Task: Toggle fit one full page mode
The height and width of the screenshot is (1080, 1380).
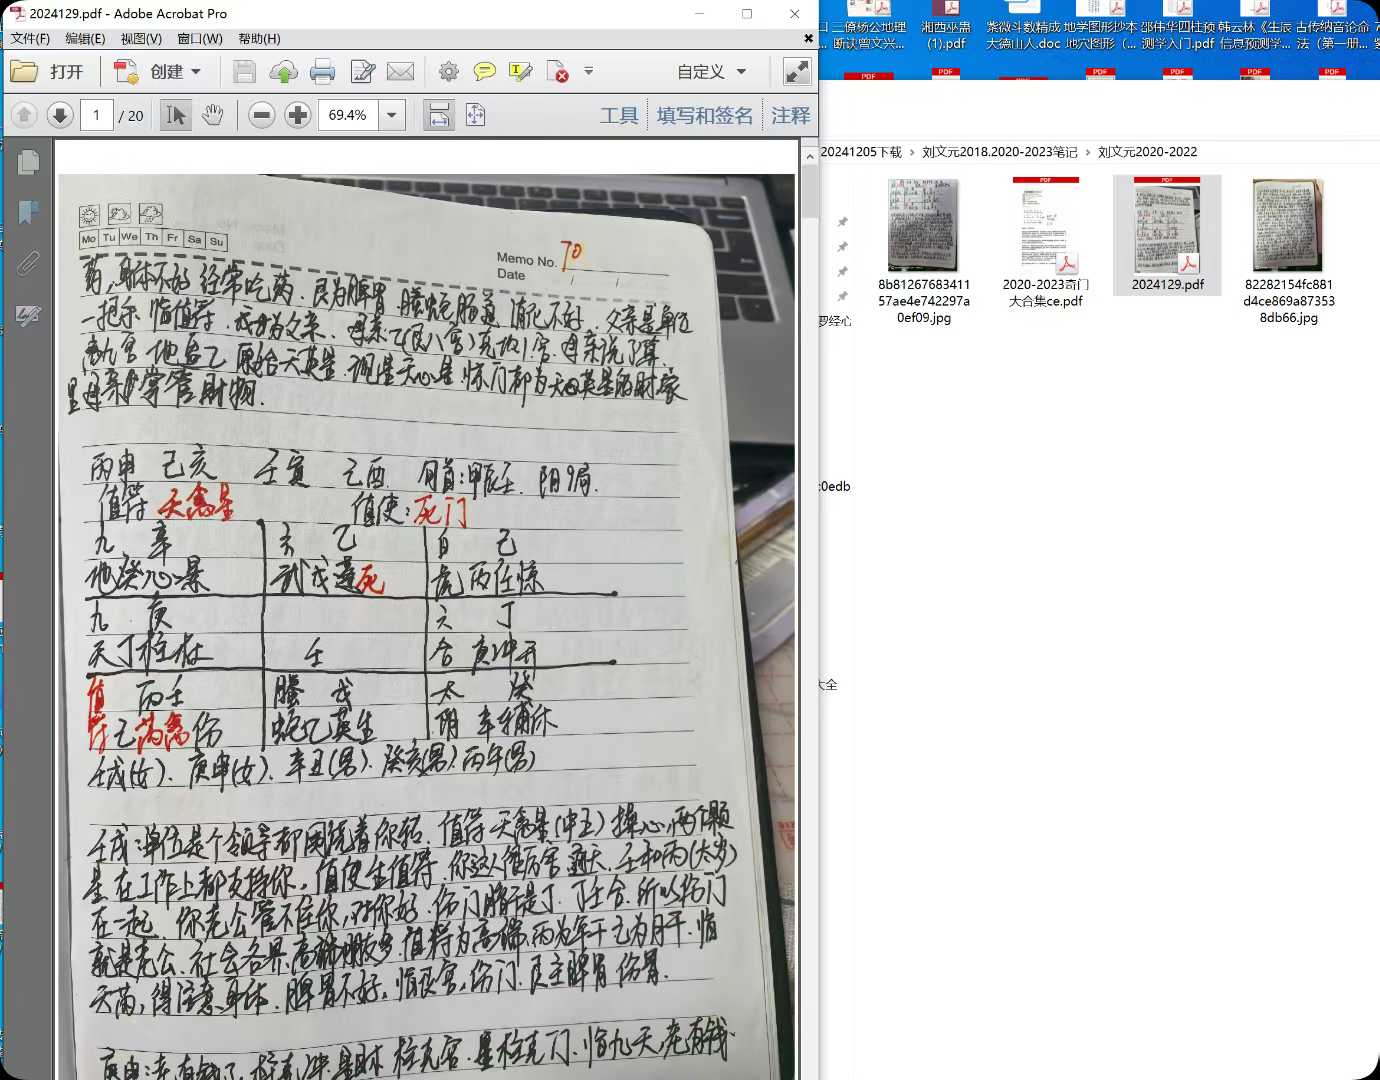Action: [476, 115]
